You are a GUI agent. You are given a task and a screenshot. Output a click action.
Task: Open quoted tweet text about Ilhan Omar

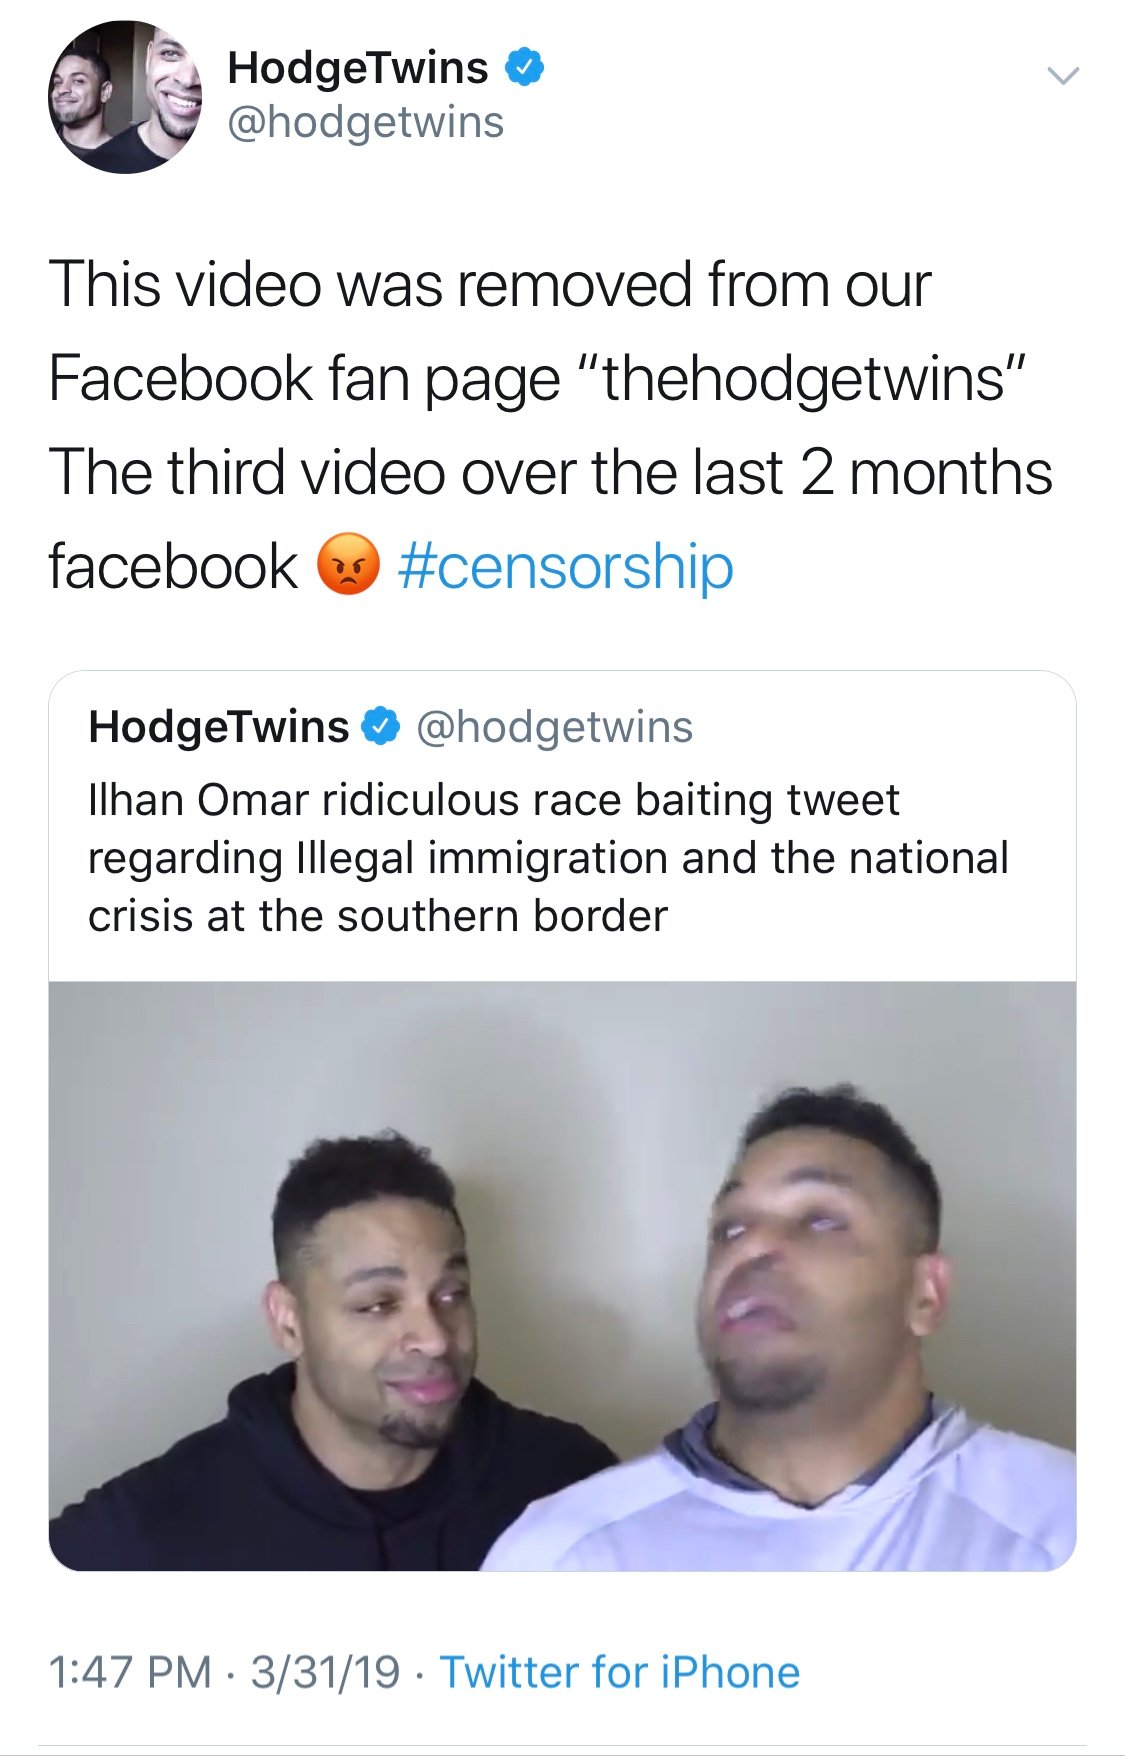(548, 858)
